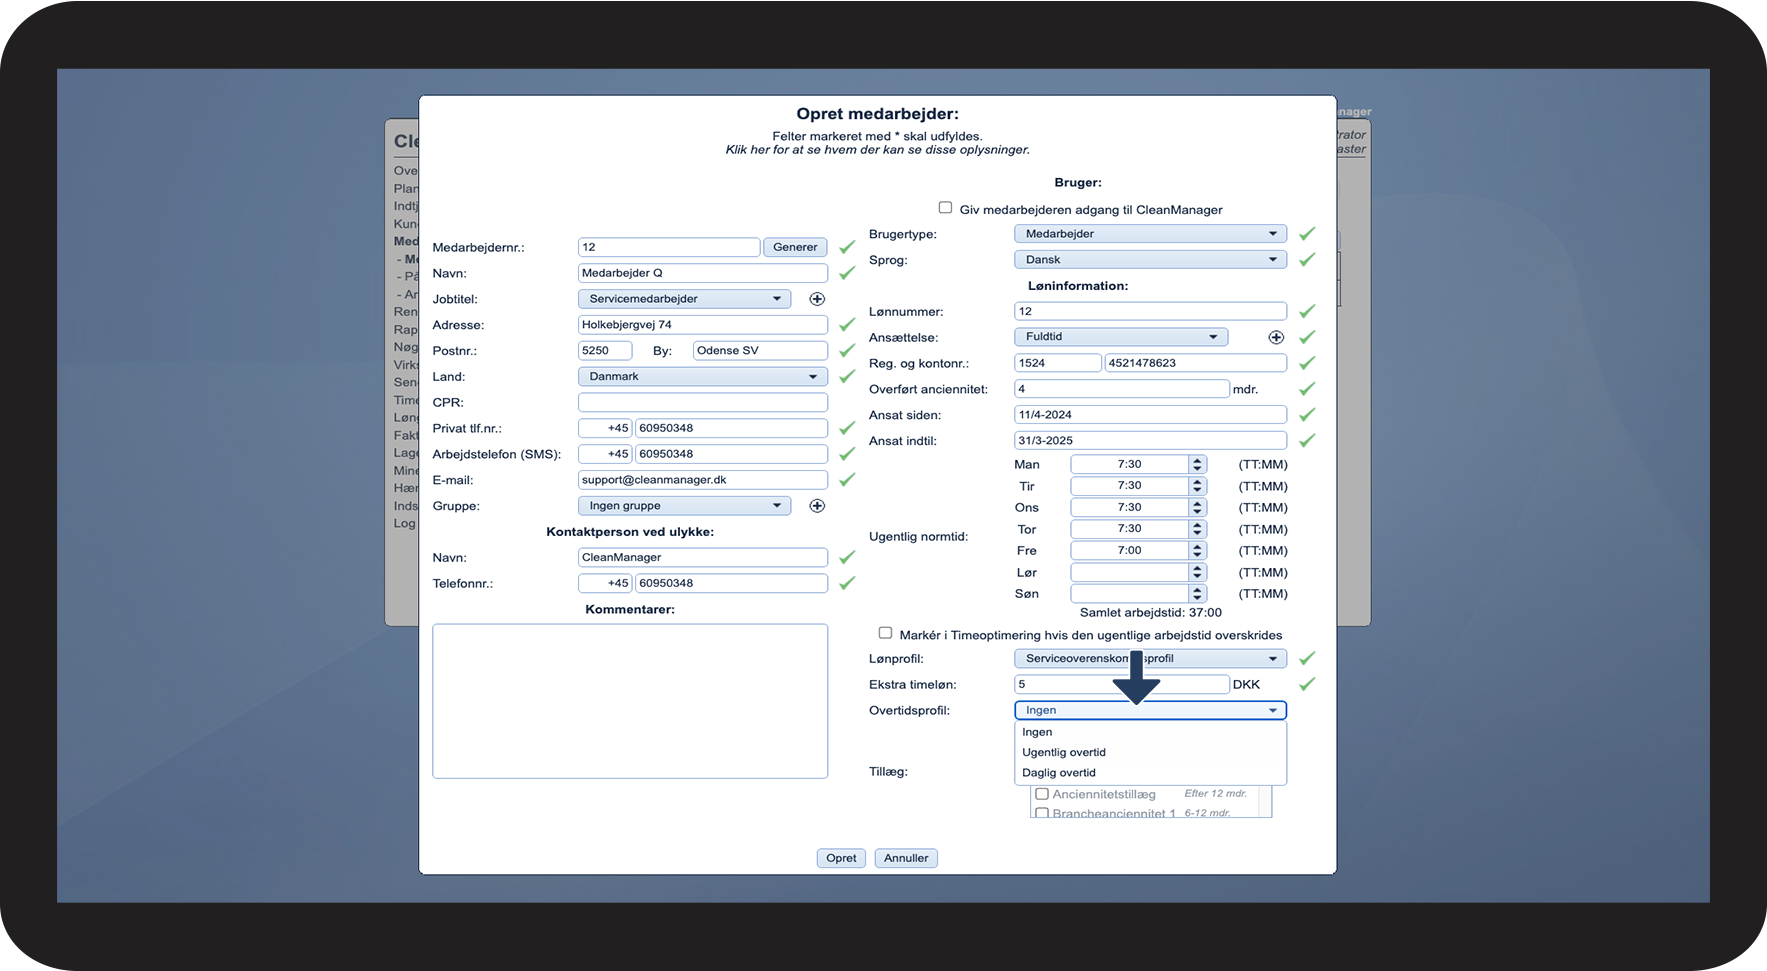Click the Tor hours stepper arrows
Viewport: 1767px width, 971px height.
(1197, 529)
